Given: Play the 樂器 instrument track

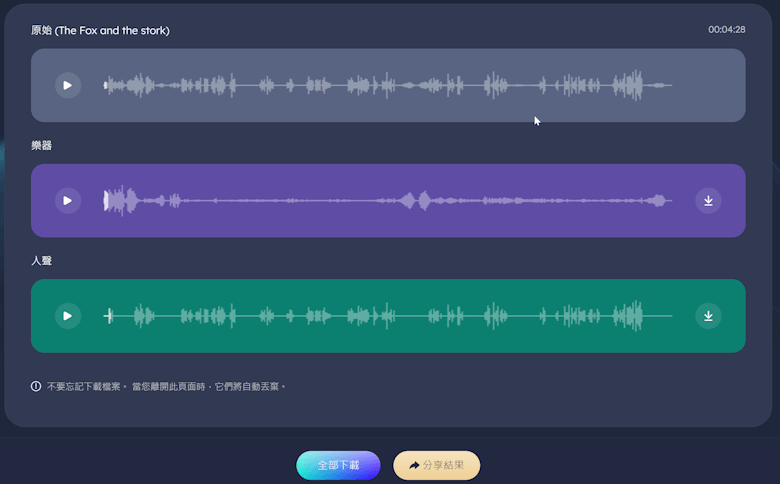Looking at the screenshot, I should pyautogui.click(x=68, y=200).
